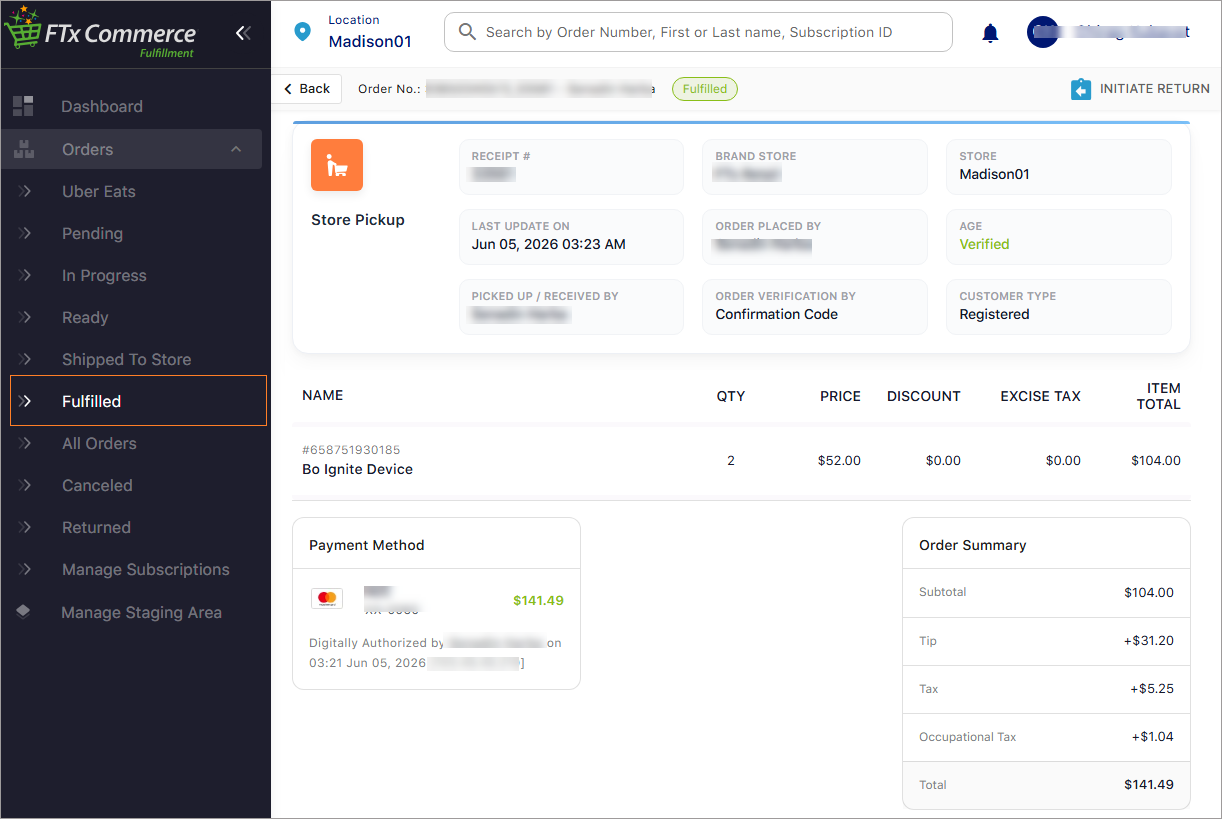This screenshot has height=819, width=1222.
Task: Click the green Fulfilled status badge
Action: click(705, 89)
